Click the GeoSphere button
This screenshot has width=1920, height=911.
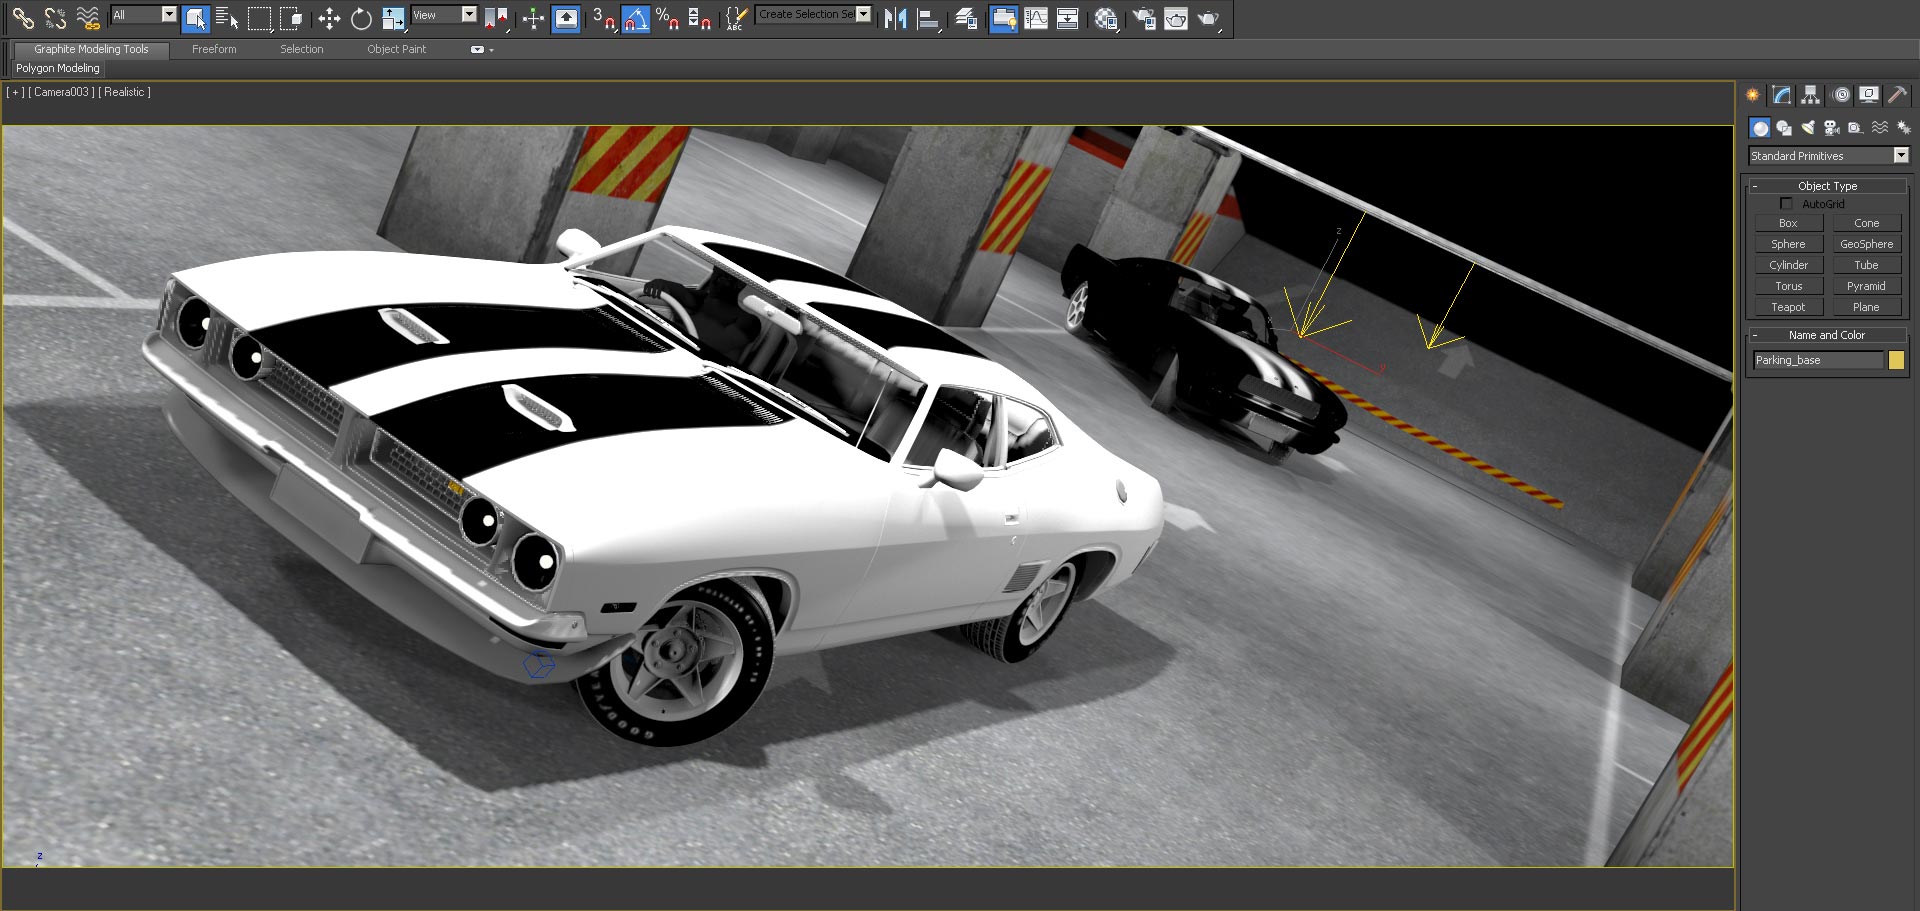click(1866, 244)
